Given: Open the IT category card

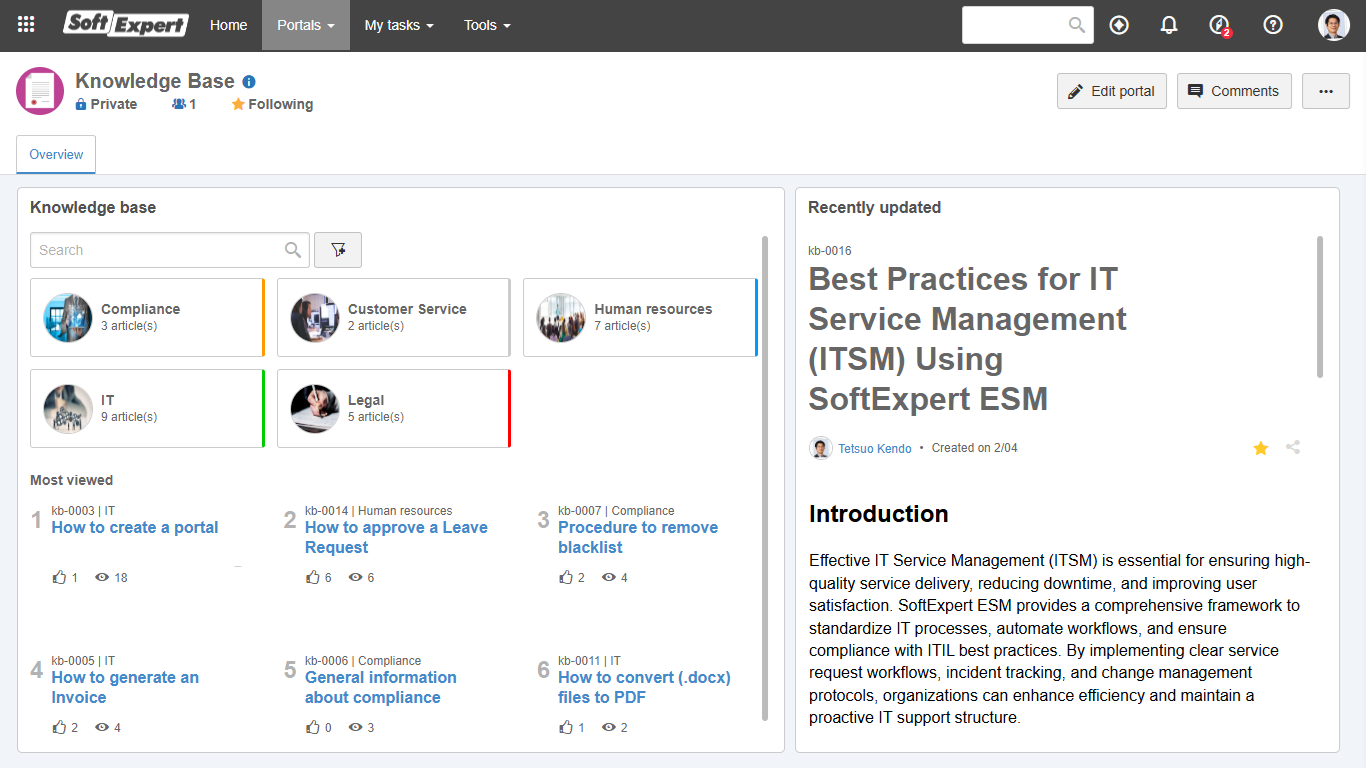Looking at the screenshot, I should click(148, 408).
